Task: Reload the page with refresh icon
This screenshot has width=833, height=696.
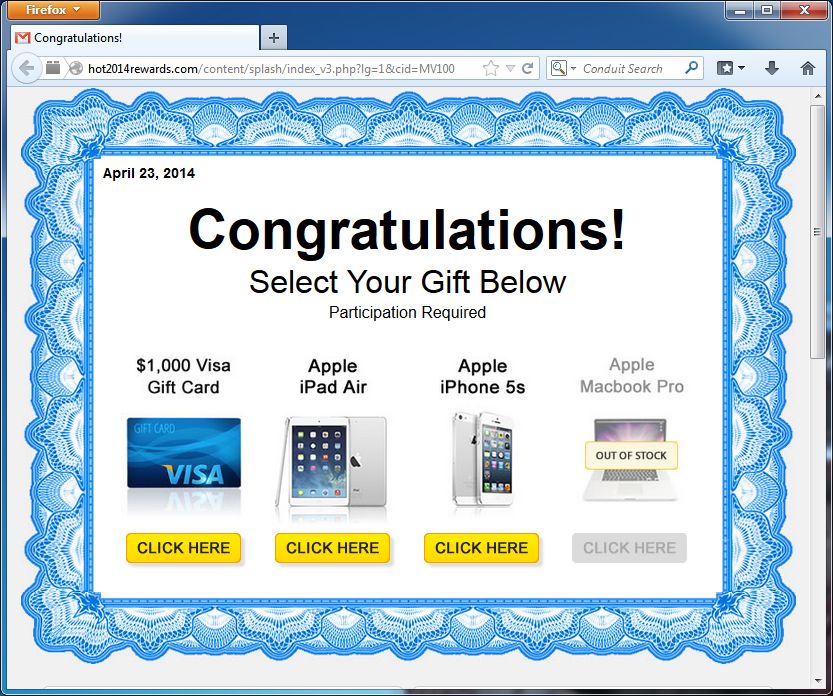Action: 528,68
